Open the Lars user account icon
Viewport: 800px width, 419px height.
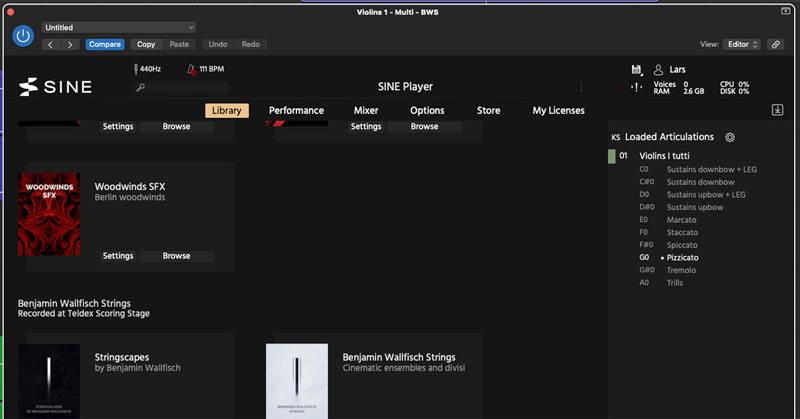click(x=658, y=70)
